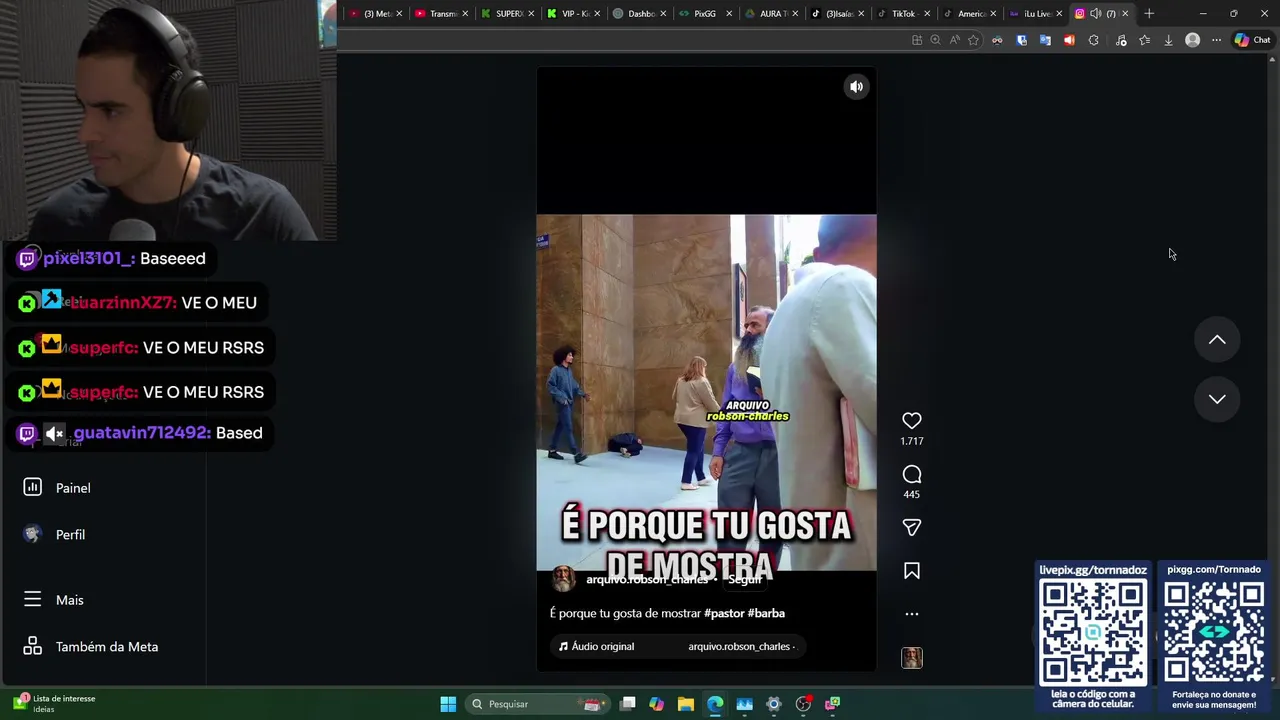Go to previous reel up chevron
1280x720 pixels.
pyautogui.click(x=1217, y=340)
